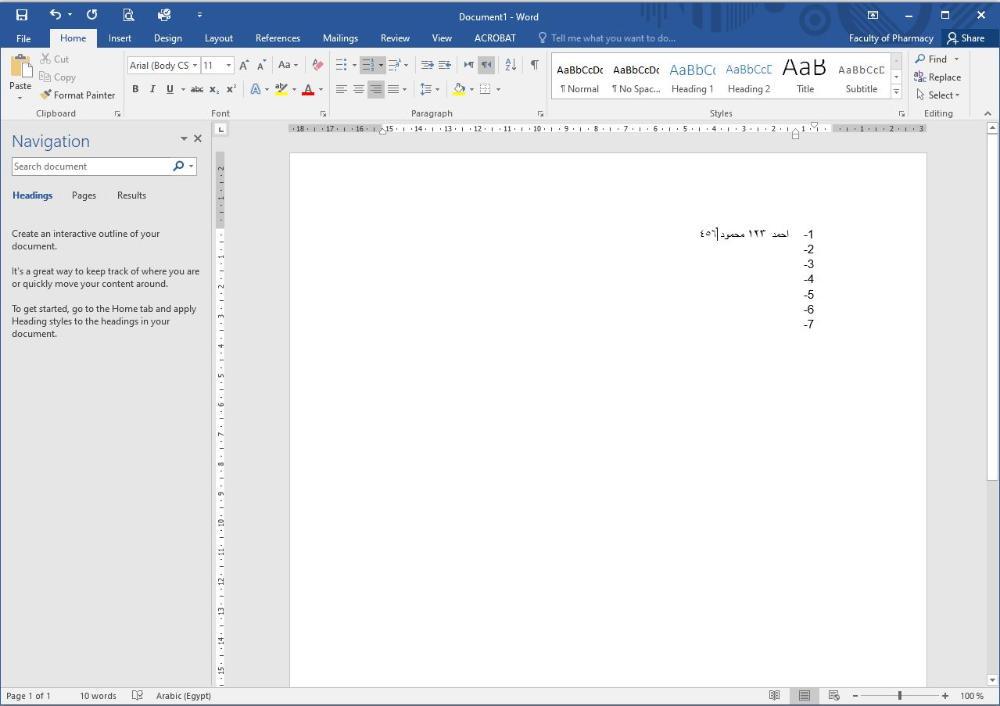This screenshot has width=1000, height=706.
Task: Set Left-to-Right text direction
Action: pyautogui.click(x=469, y=65)
